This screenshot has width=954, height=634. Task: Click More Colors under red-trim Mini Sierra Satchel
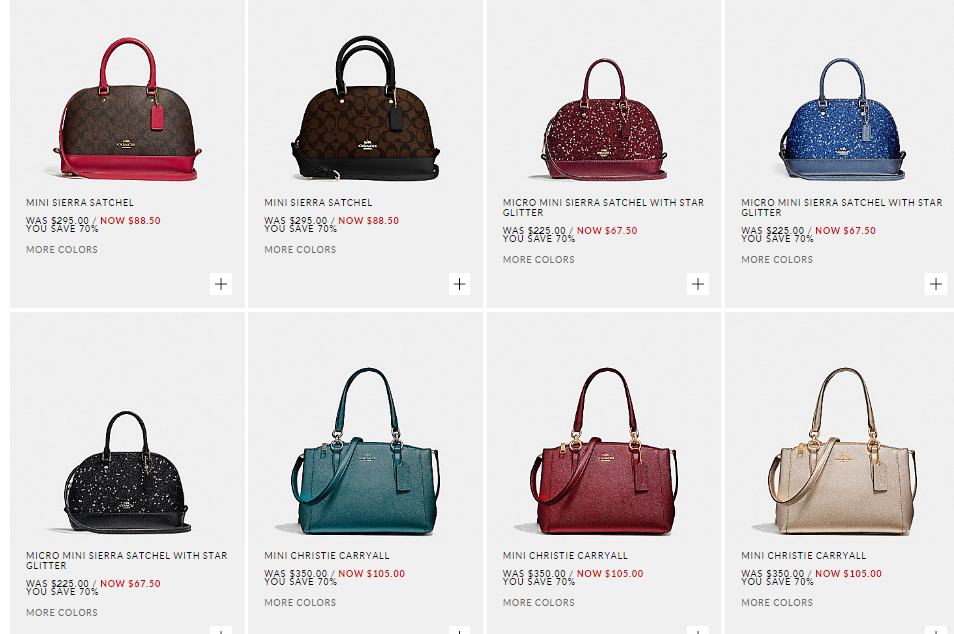(62, 249)
